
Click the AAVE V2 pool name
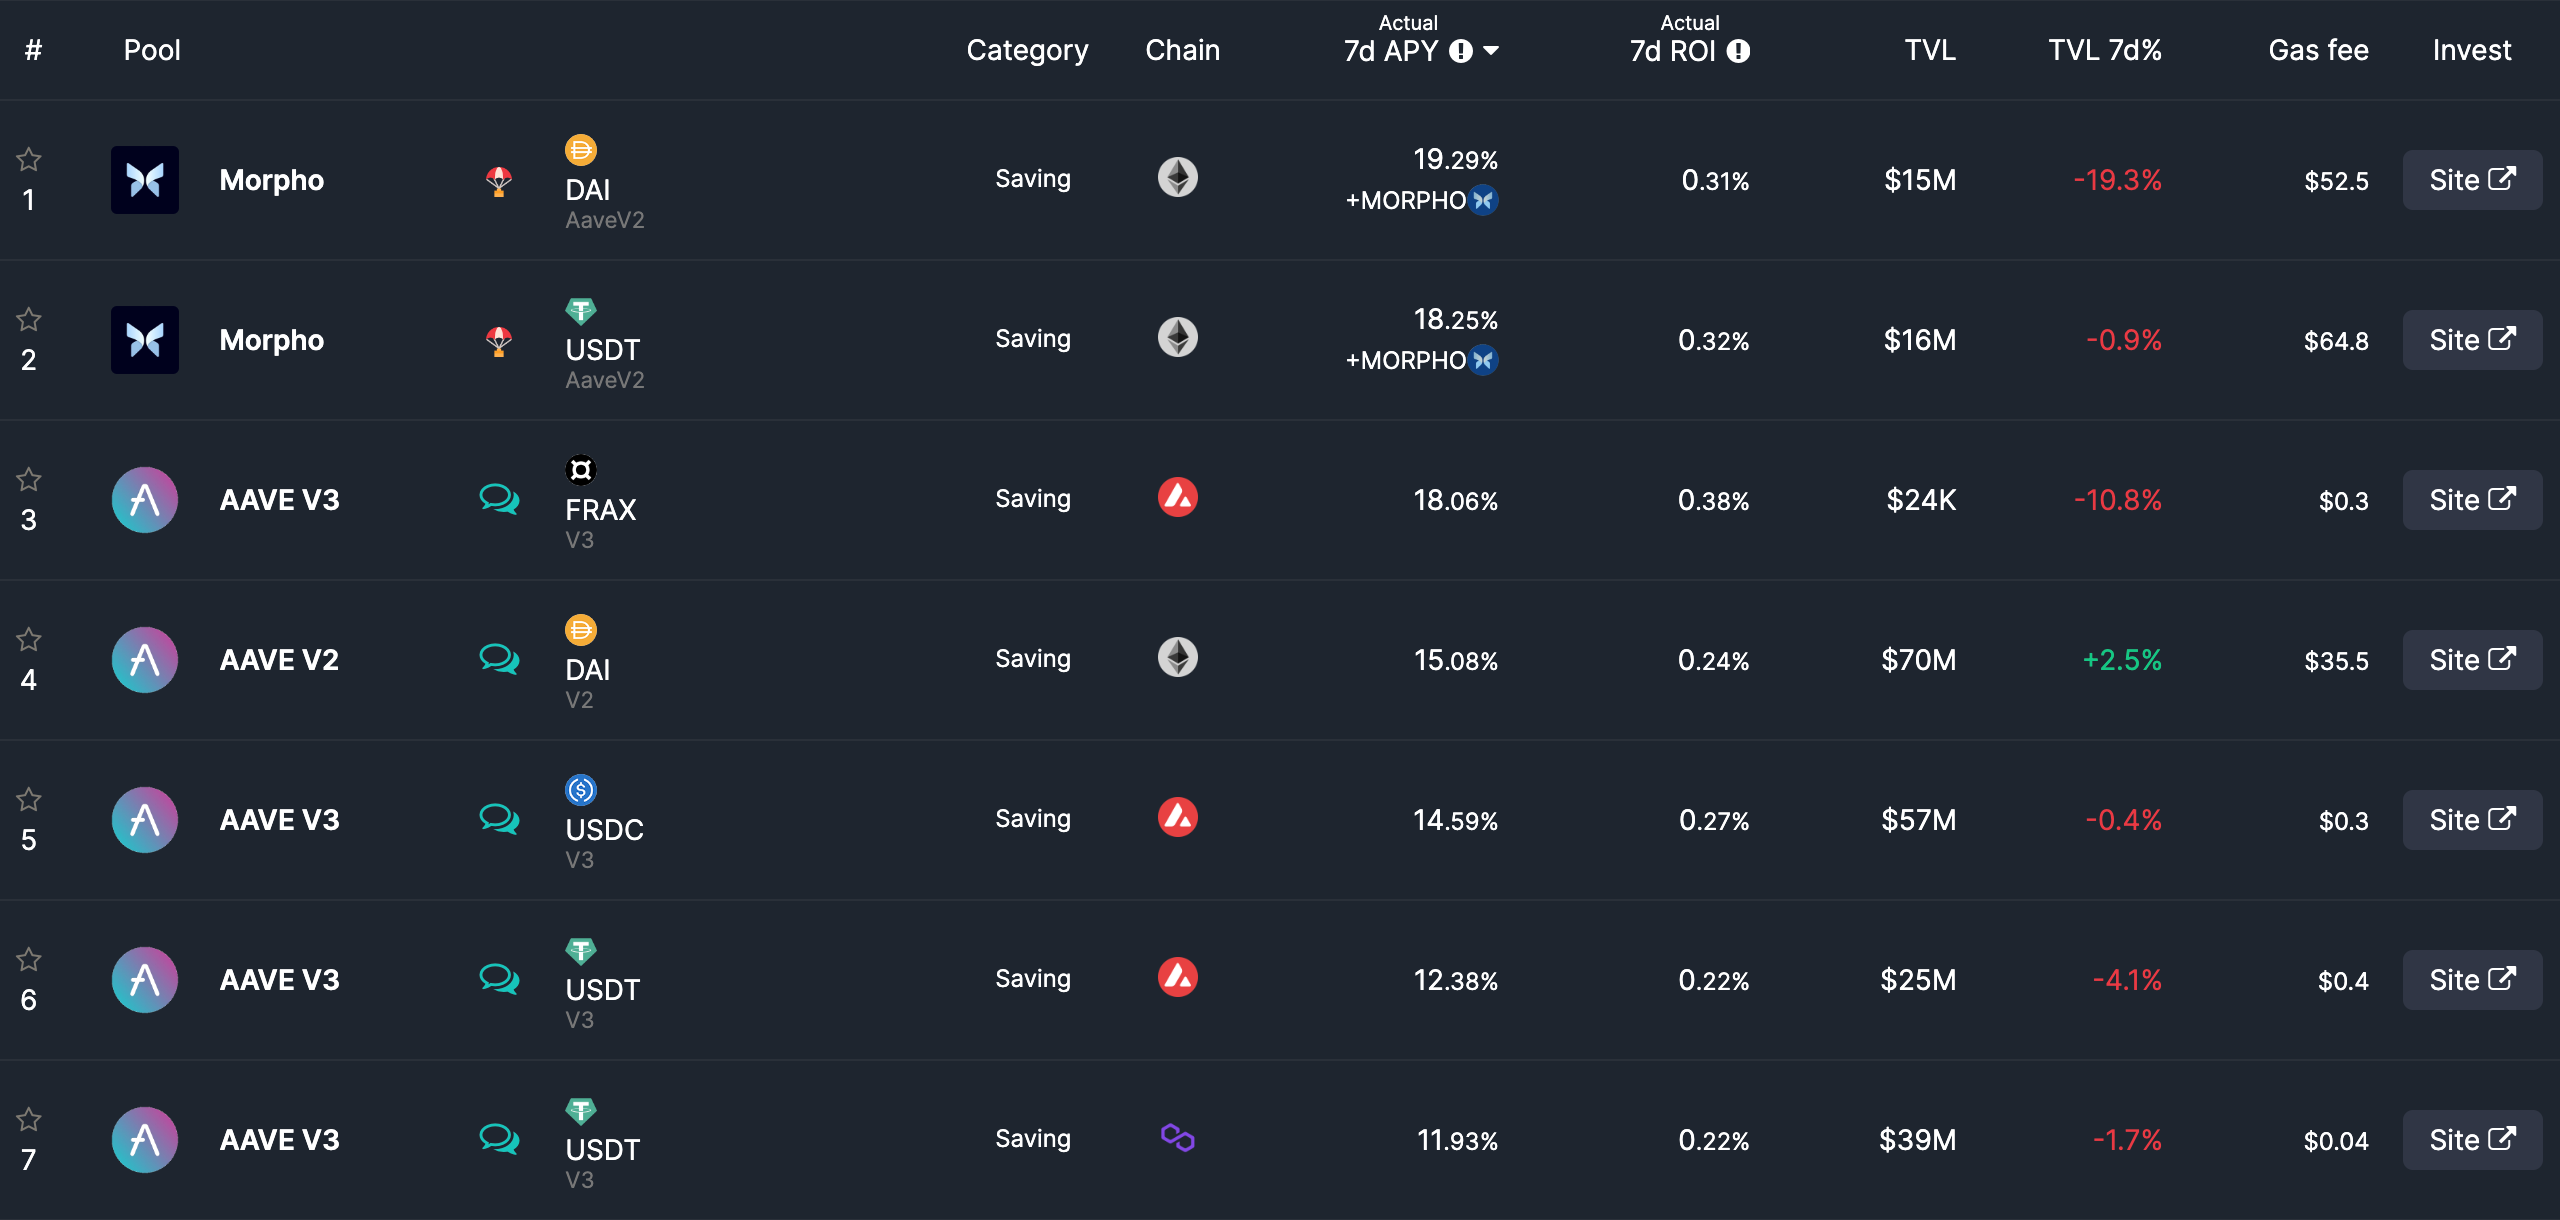tap(279, 660)
